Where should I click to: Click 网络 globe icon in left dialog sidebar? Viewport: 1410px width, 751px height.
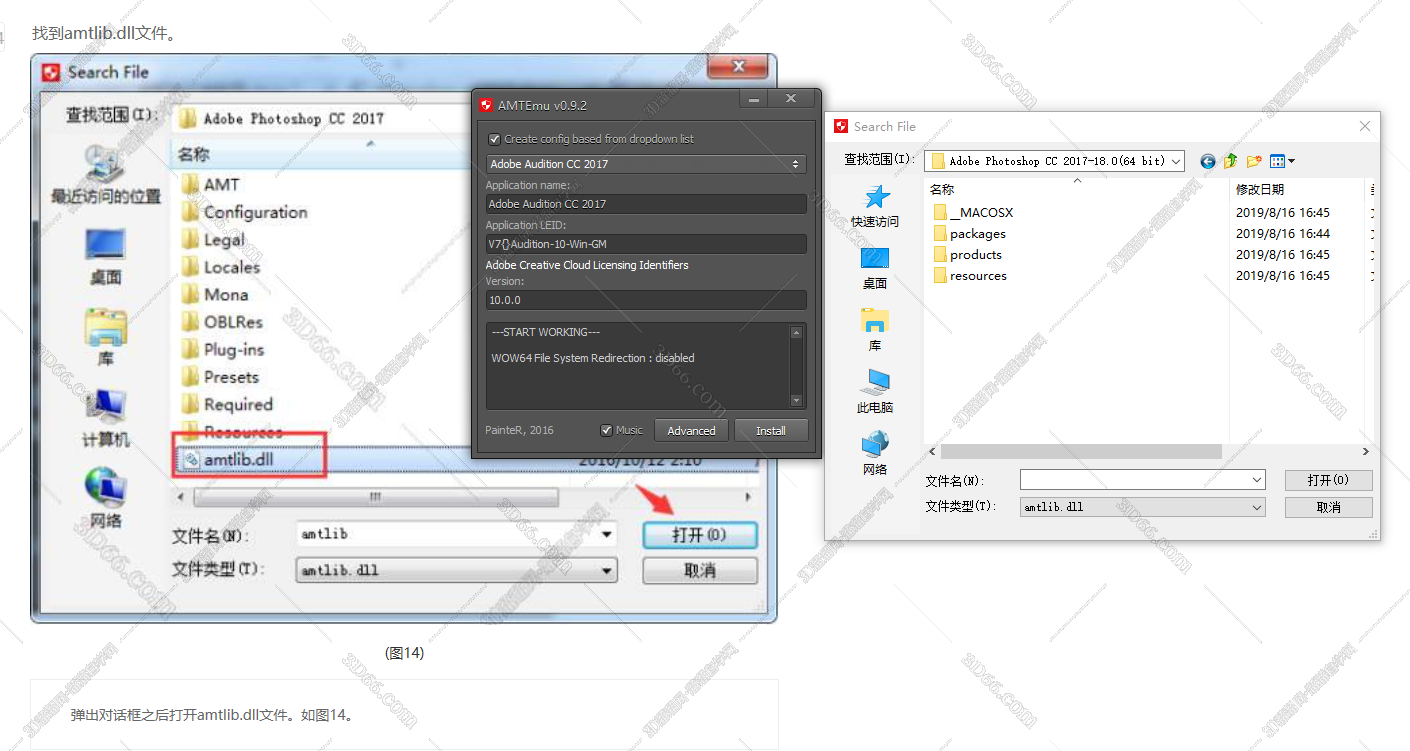pyautogui.click(x=105, y=488)
